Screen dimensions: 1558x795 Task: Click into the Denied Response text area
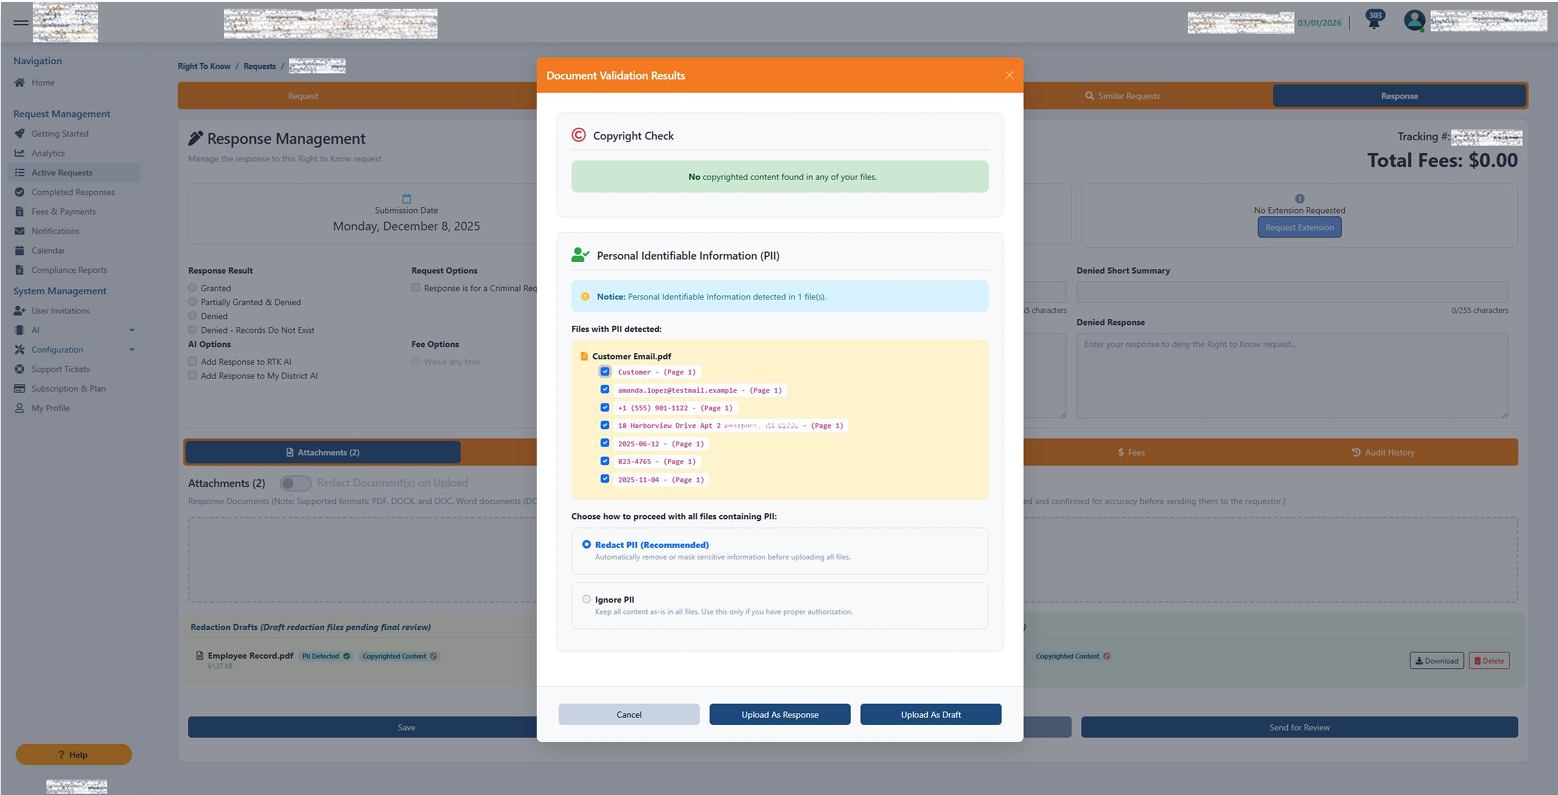(1292, 376)
